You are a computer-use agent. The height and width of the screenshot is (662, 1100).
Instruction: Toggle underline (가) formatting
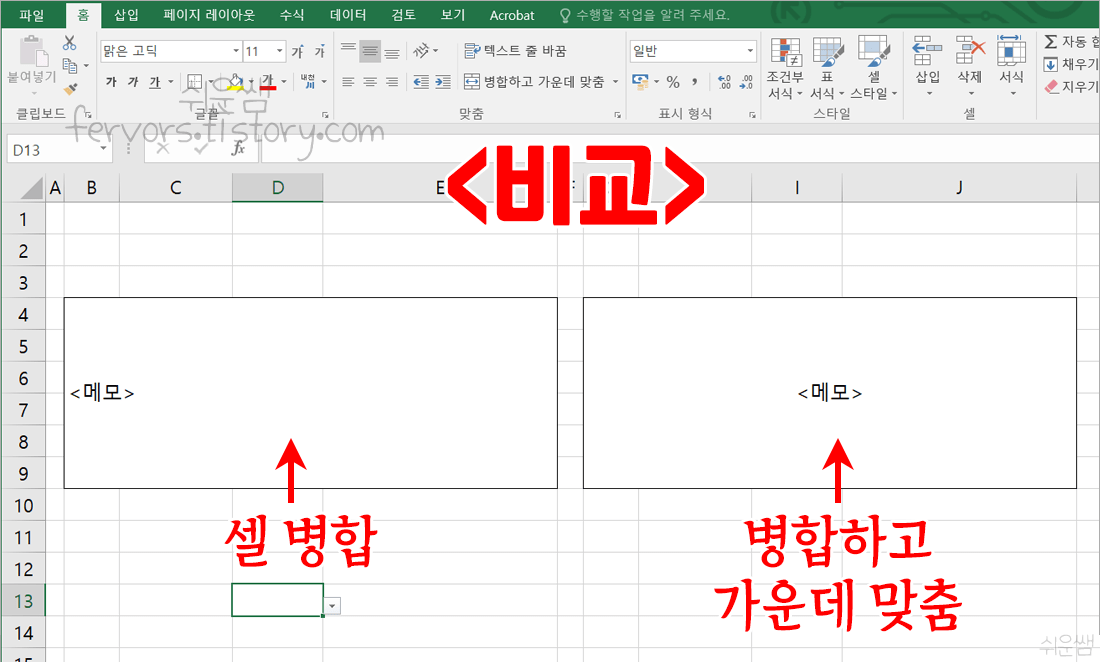(155, 82)
